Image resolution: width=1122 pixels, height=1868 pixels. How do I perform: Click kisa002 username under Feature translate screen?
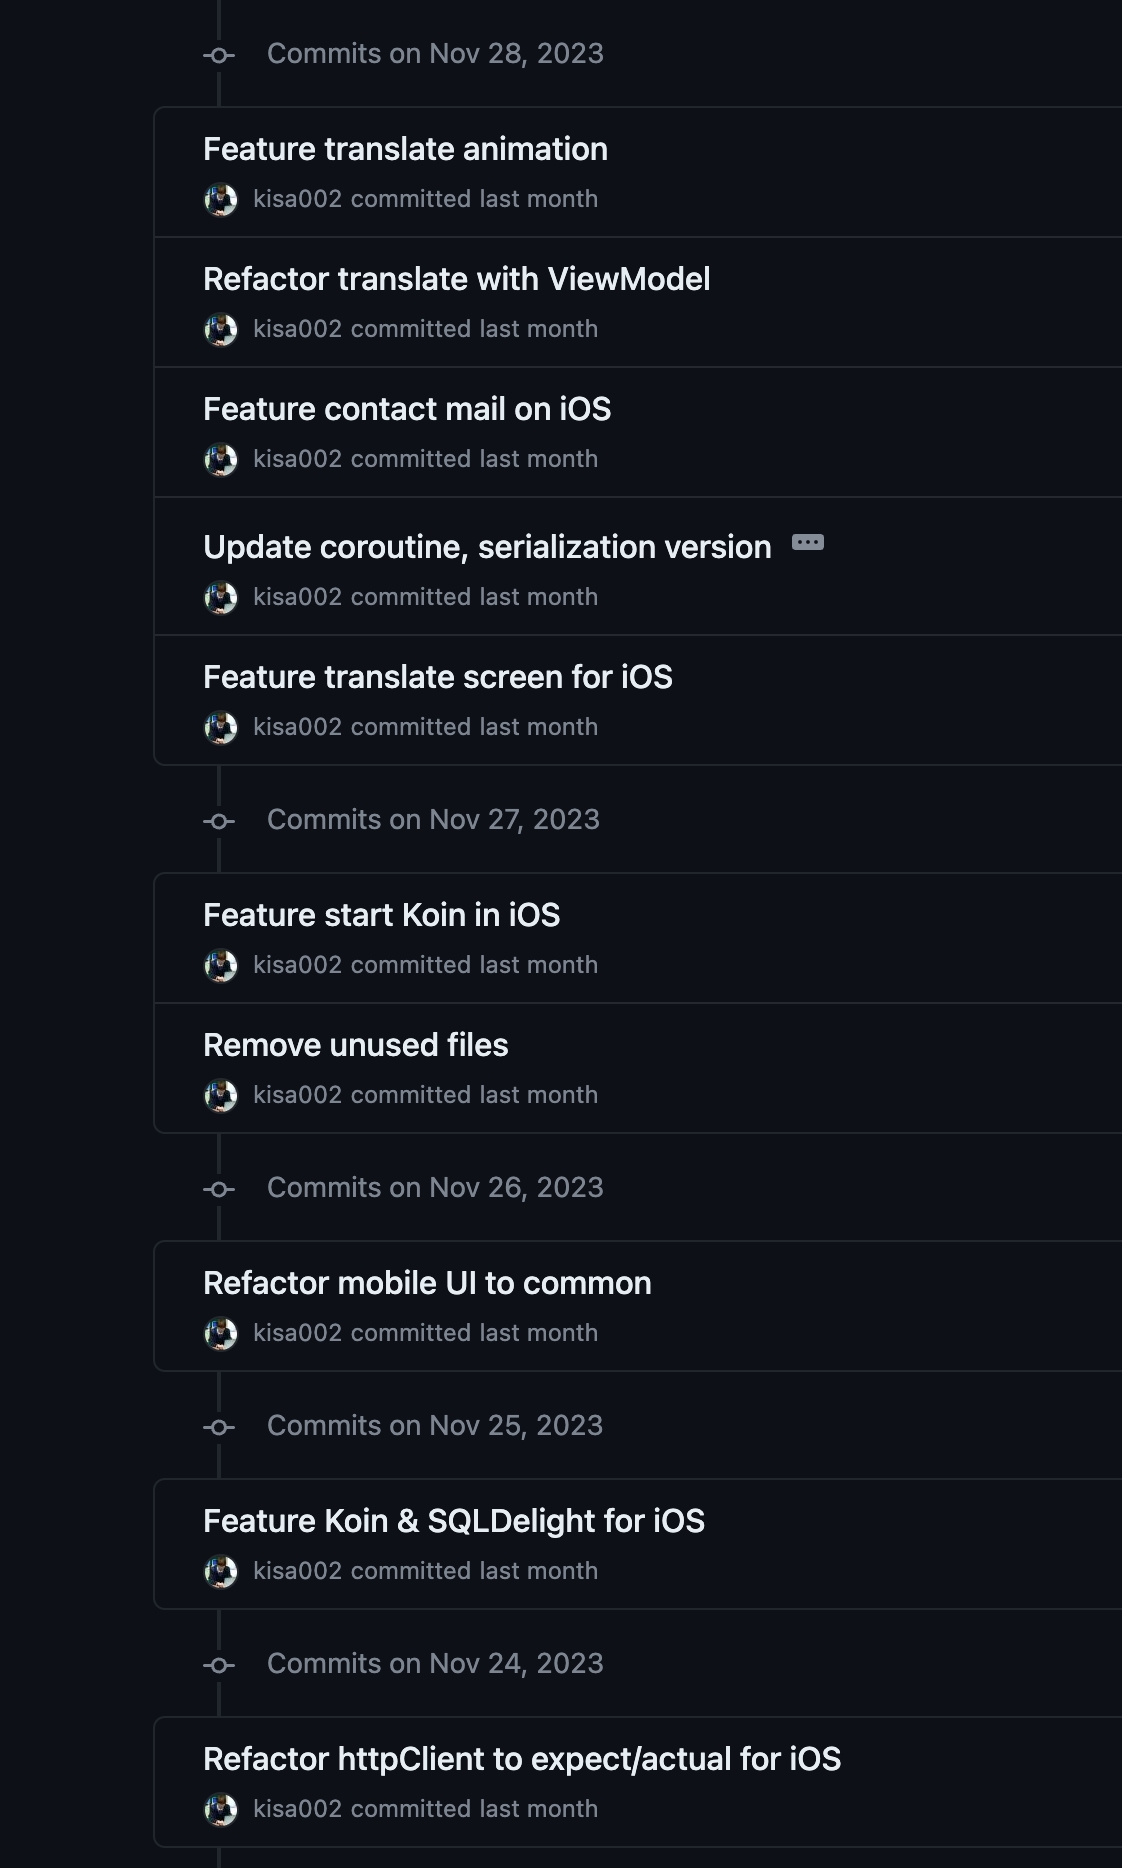click(x=297, y=727)
